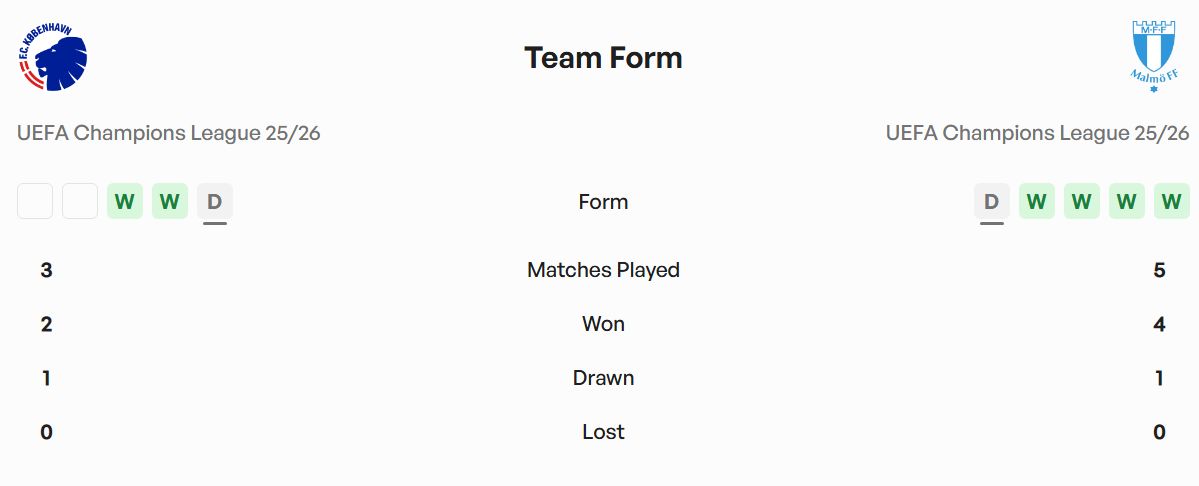
Task: Click Malmö's first W badge after the D
Action: 1036,202
